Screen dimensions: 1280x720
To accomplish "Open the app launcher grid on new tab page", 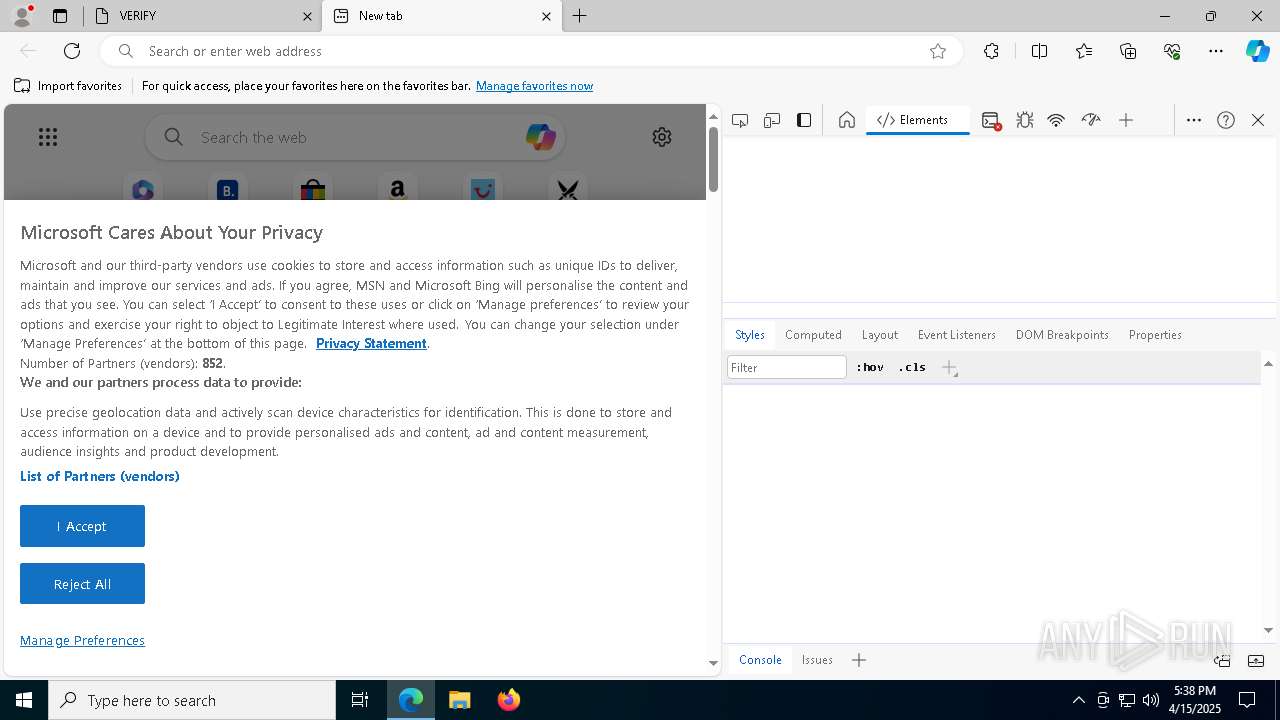I will 48,137.
